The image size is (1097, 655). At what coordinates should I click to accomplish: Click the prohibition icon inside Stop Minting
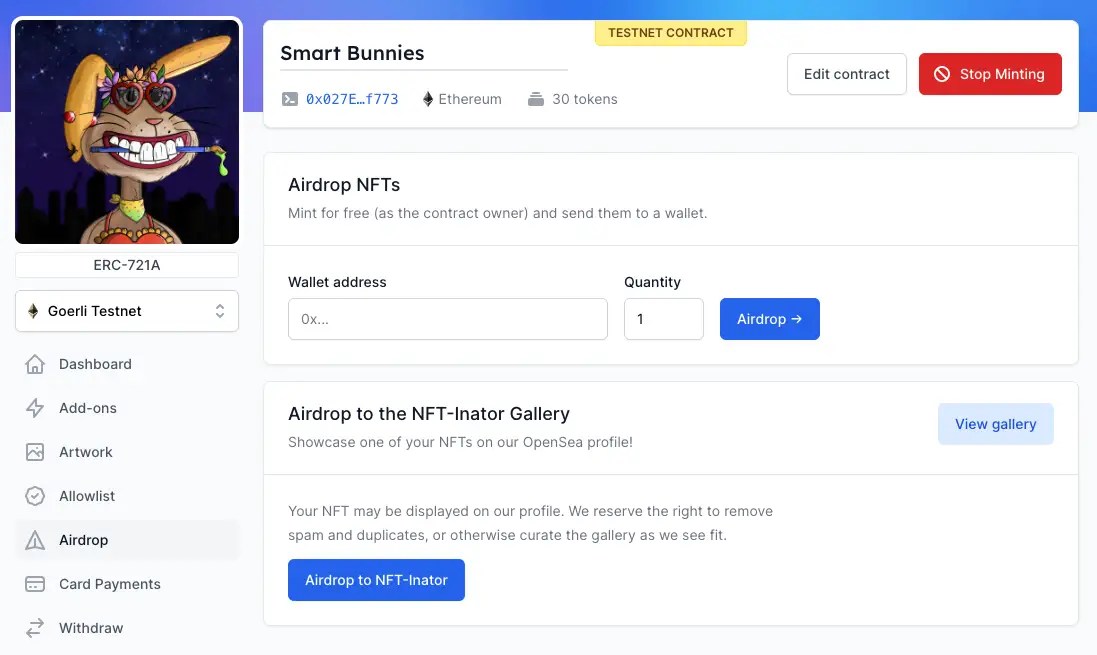pos(941,73)
